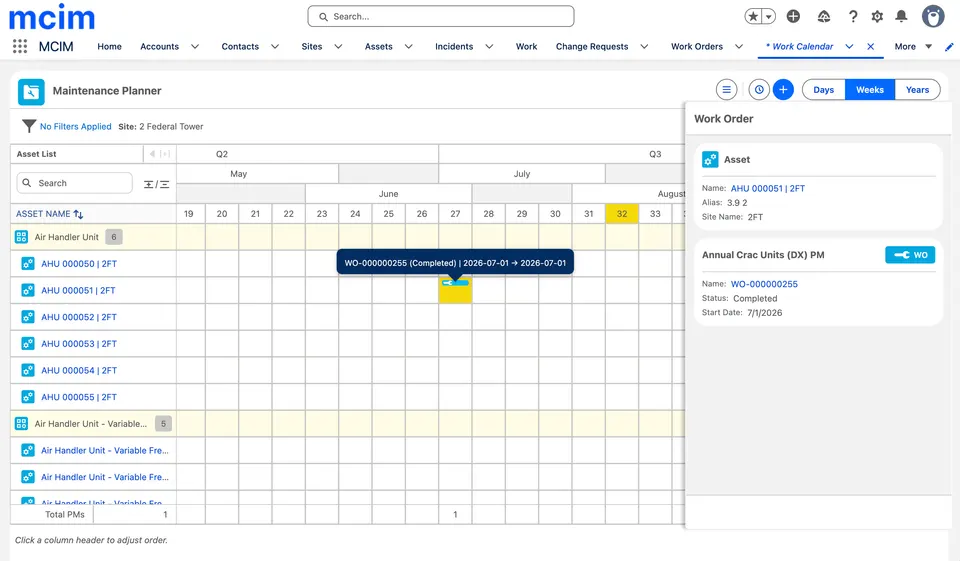Image resolution: width=960 pixels, height=561 pixels.
Task: Open the Work Orders tab
Action: [x=697, y=47]
